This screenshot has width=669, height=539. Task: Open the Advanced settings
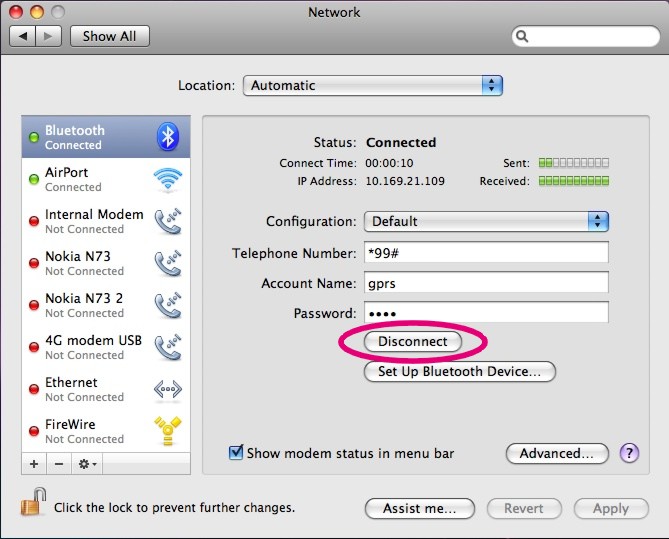click(x=557, y=453)
